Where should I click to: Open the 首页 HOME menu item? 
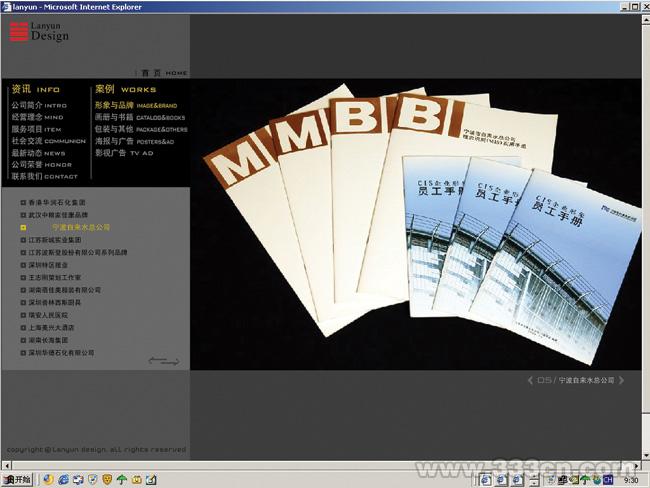click(164, 73)
